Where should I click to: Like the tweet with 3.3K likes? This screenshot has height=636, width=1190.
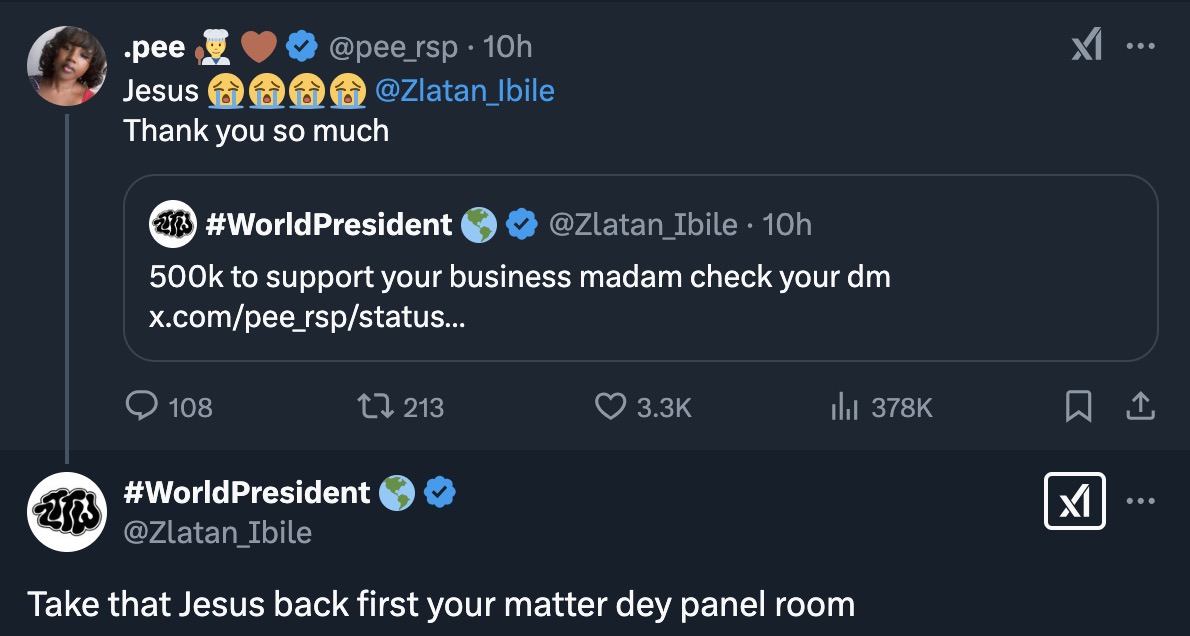[610, 406]
